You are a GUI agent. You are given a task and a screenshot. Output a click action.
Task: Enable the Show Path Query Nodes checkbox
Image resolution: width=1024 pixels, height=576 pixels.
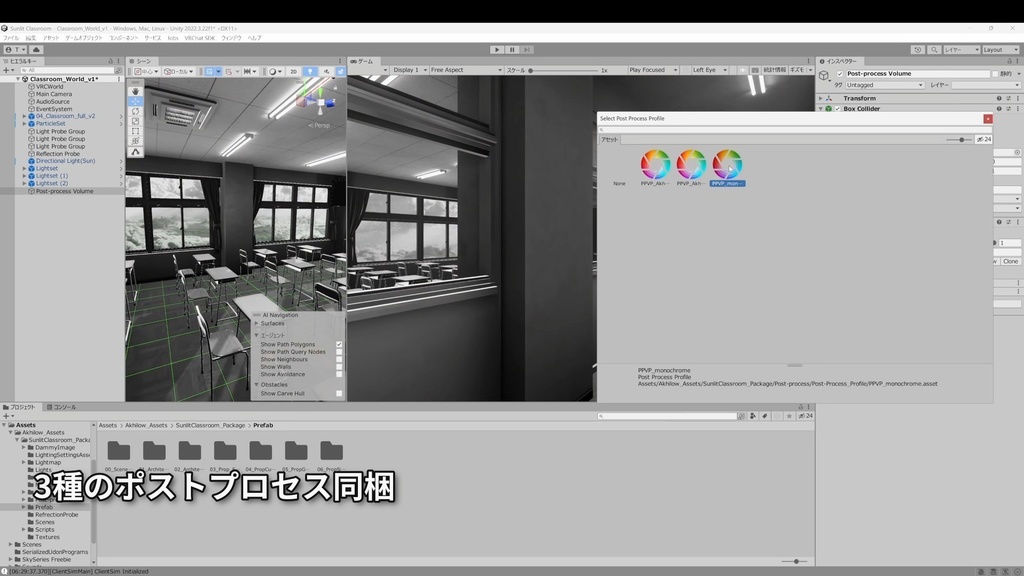click(x=341, y=352)
